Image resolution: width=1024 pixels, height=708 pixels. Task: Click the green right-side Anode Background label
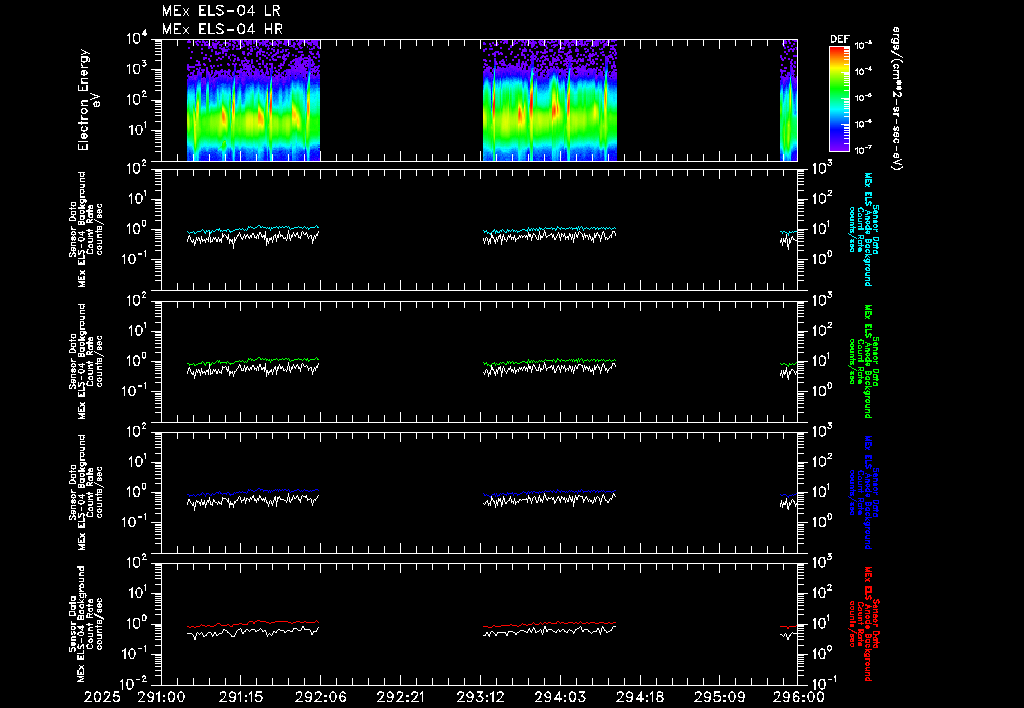pyautogui.click(x=863, y=361)
